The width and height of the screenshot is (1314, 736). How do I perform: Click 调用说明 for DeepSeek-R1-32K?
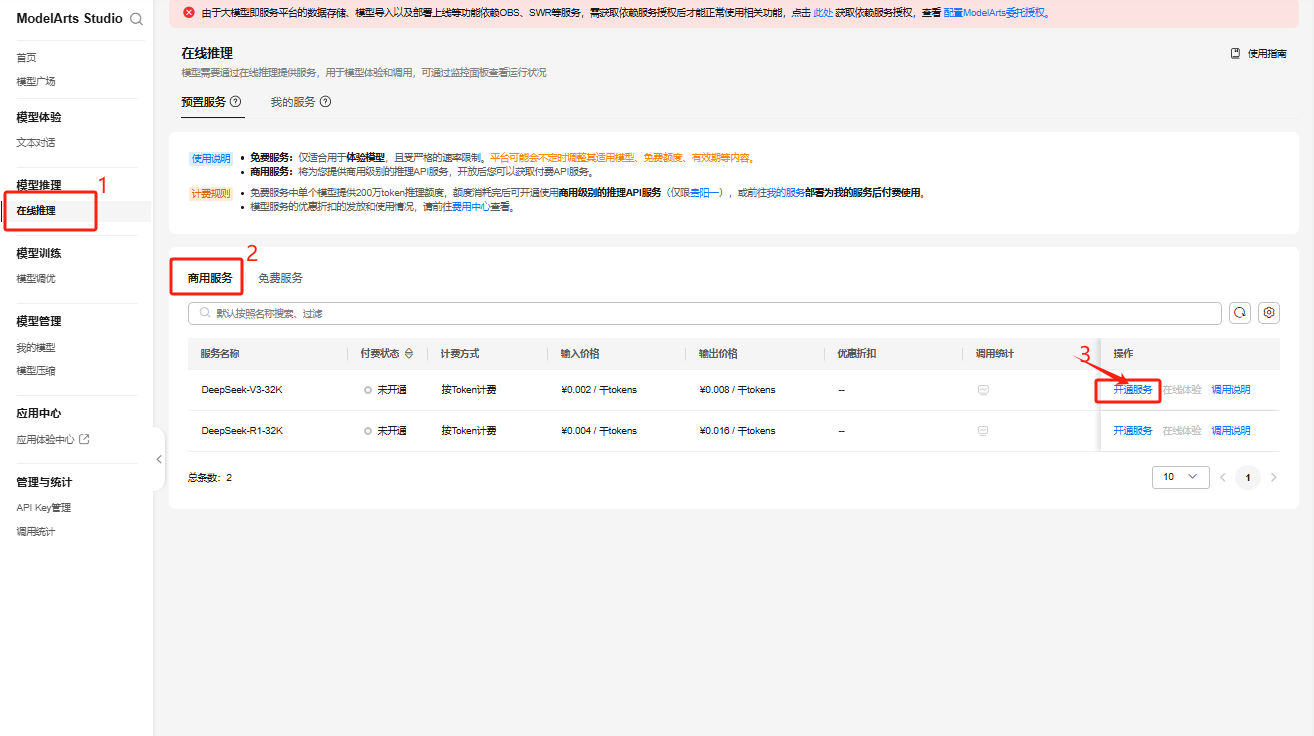click(x=1231, y=431)
